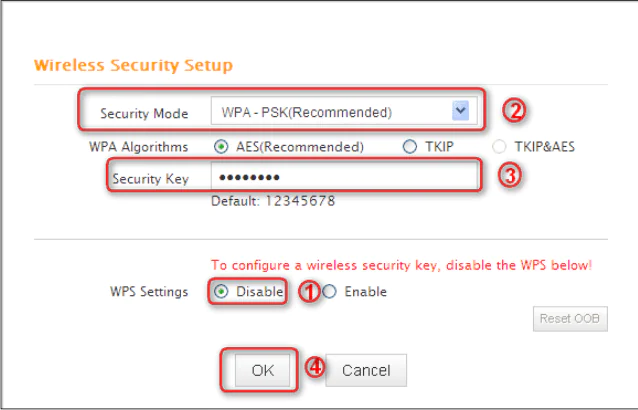Click the Wireless Security Setup heading

click(x=133, y=65)
